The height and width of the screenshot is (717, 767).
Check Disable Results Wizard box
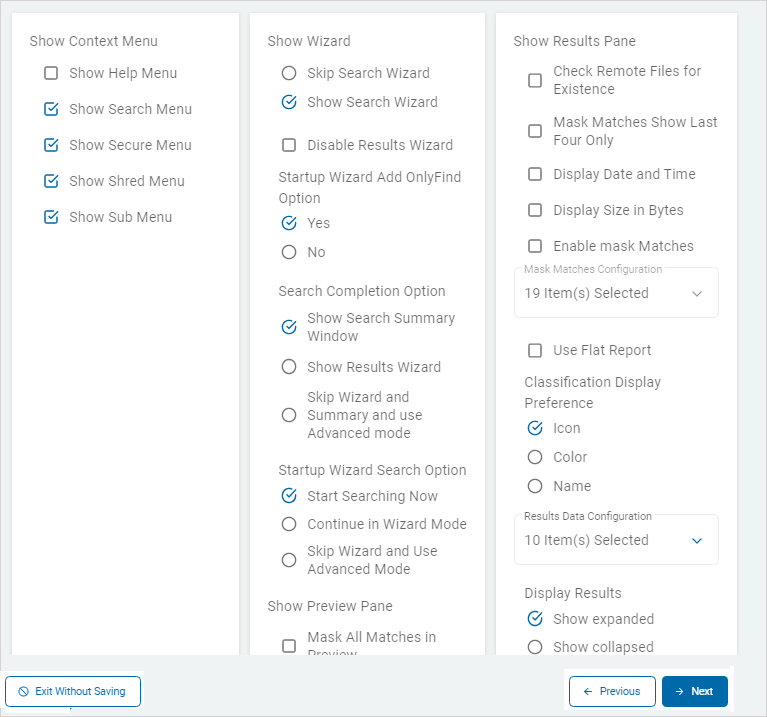pyautogui.click(x=289, y=145)
